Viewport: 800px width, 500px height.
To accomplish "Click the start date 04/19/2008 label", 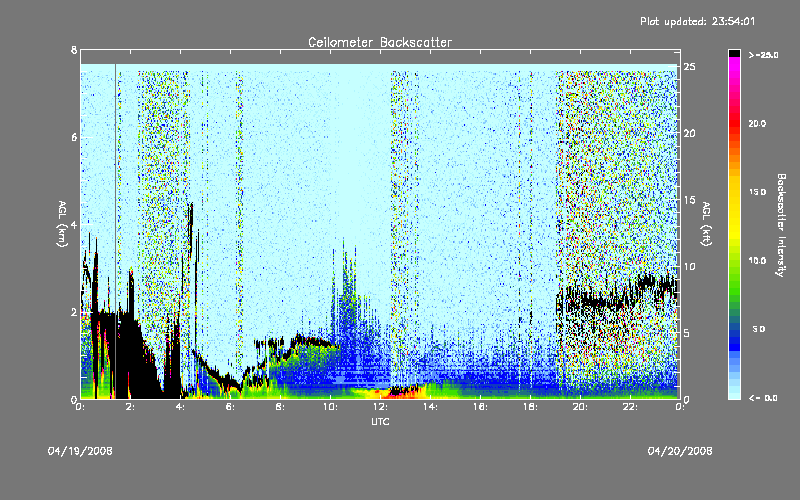I will coord(80,451).
